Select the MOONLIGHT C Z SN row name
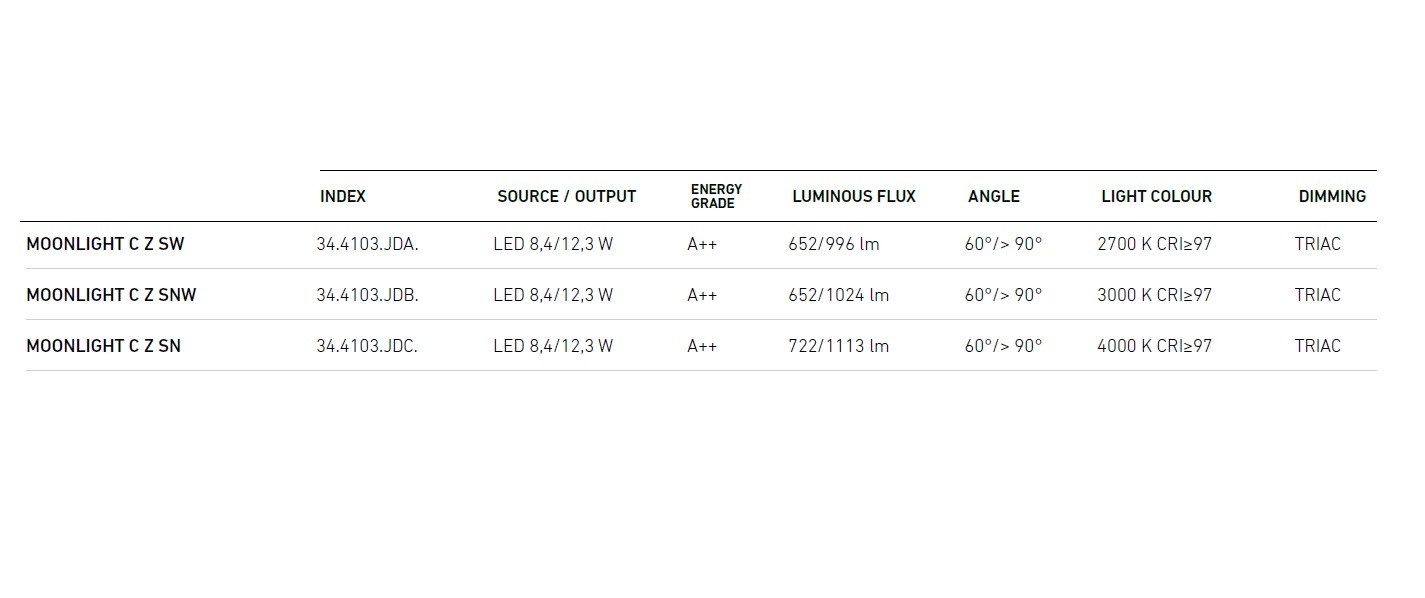 104,346
